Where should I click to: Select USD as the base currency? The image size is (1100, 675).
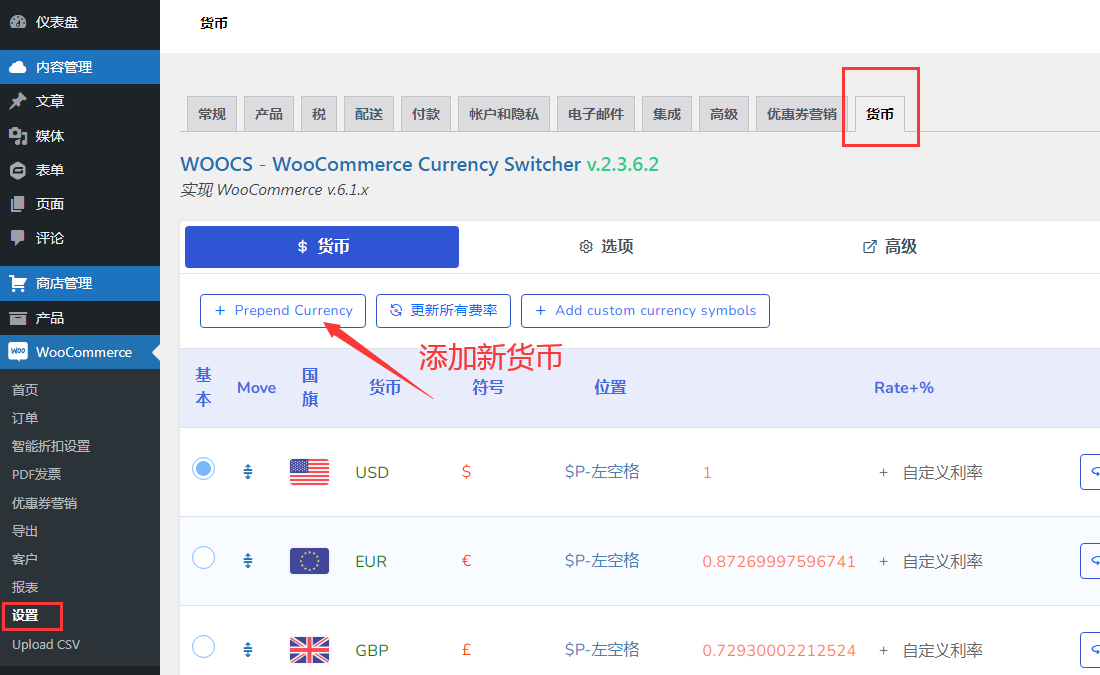click(x=203, y=469)
